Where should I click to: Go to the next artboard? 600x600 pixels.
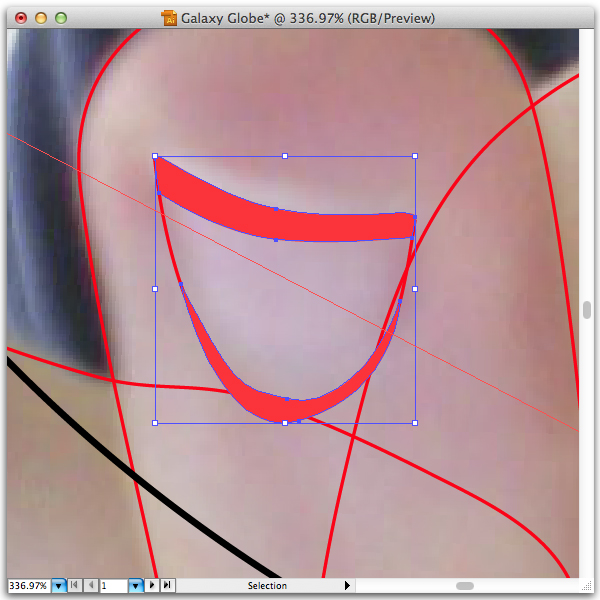click(152, 585)
